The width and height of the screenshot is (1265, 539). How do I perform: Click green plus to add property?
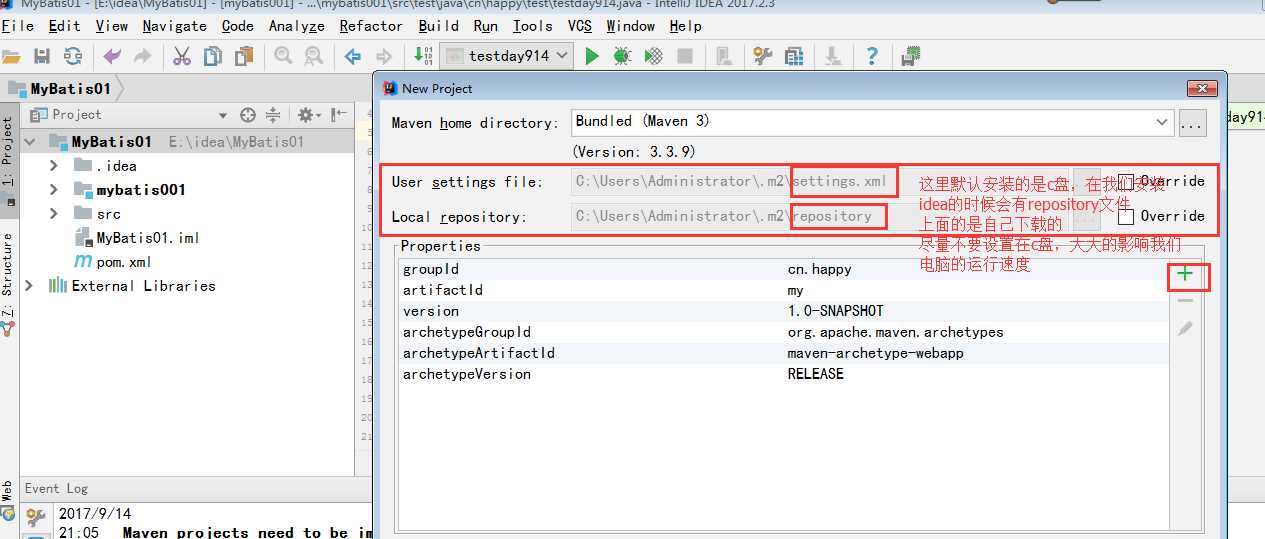pos(1185,273)
